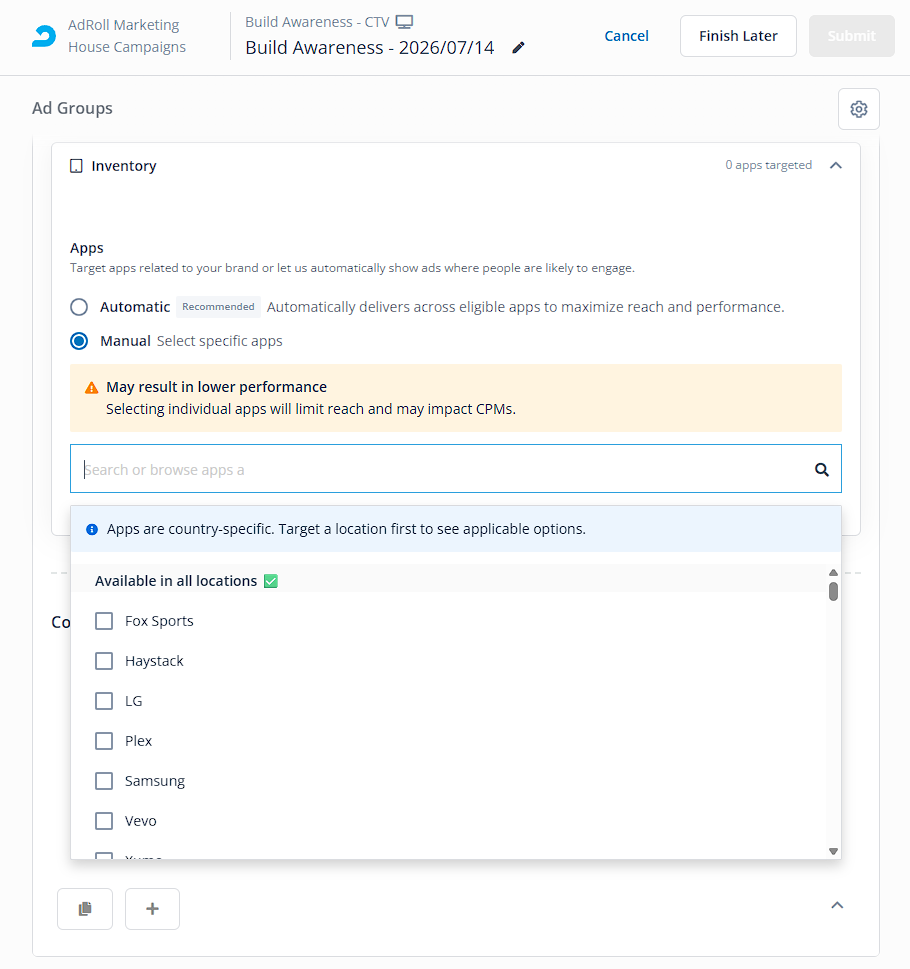
Task: Click Cancel link
Action: click(x=626, y=36)
